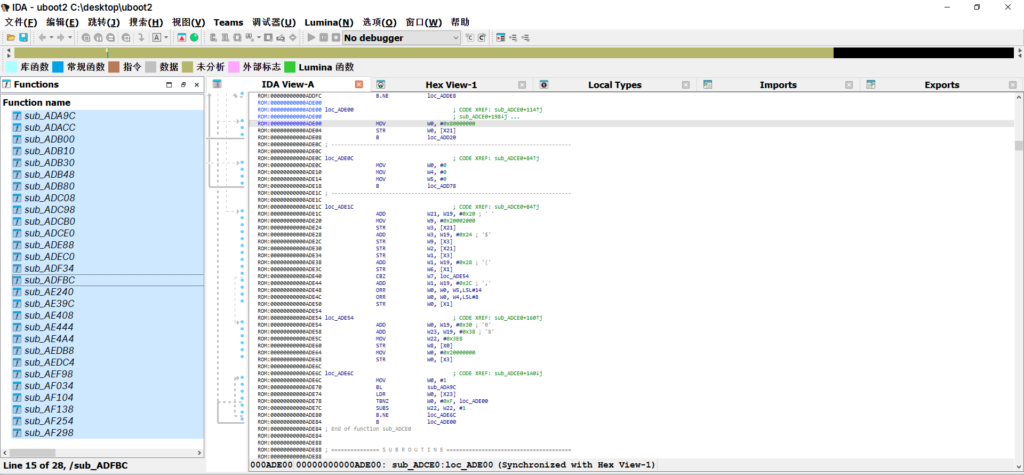Open the forward-arrow history dropdown
1024x475 pixels.
pos(69,38)
